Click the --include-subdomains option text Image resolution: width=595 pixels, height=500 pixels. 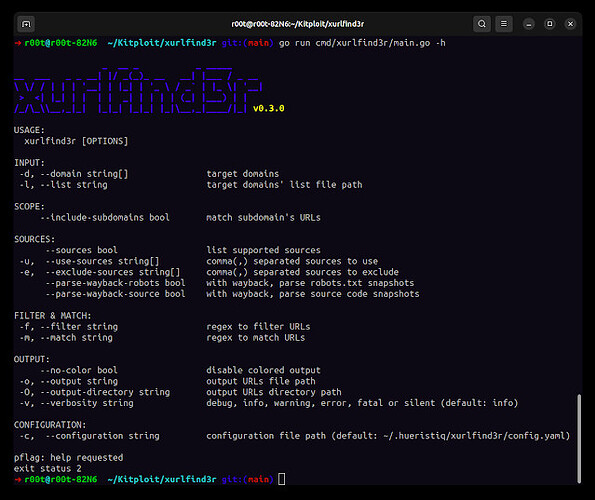point(91,217)
